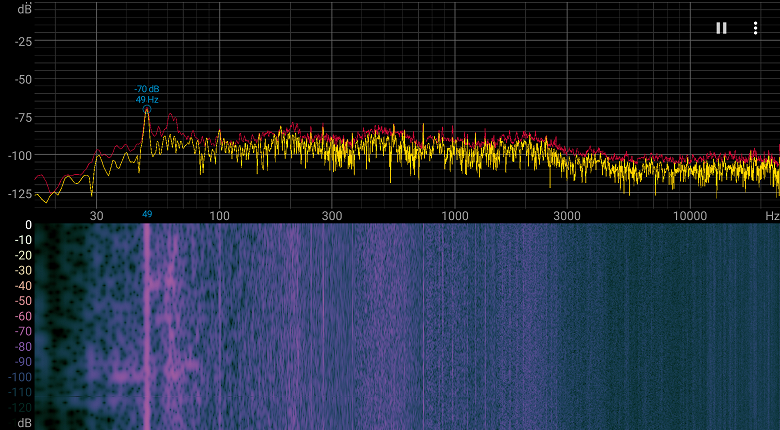Click the '-80' spectrogram color scale label

click(x=23, y=346)
